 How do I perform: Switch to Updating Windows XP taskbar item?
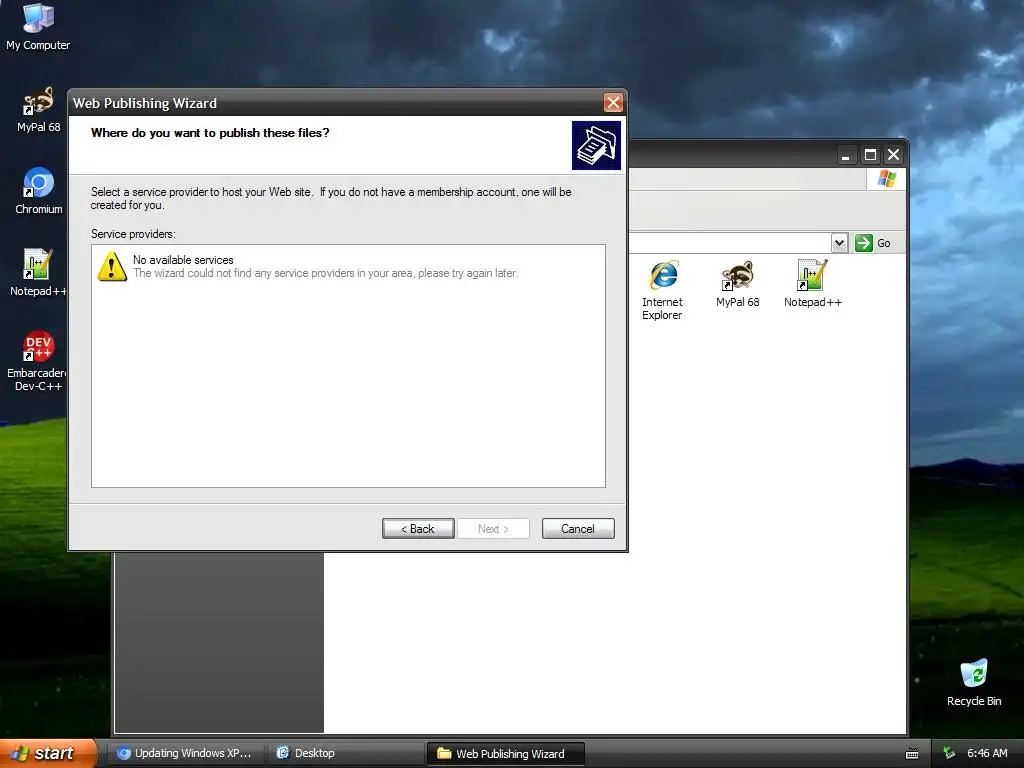[x=185, y=753]
